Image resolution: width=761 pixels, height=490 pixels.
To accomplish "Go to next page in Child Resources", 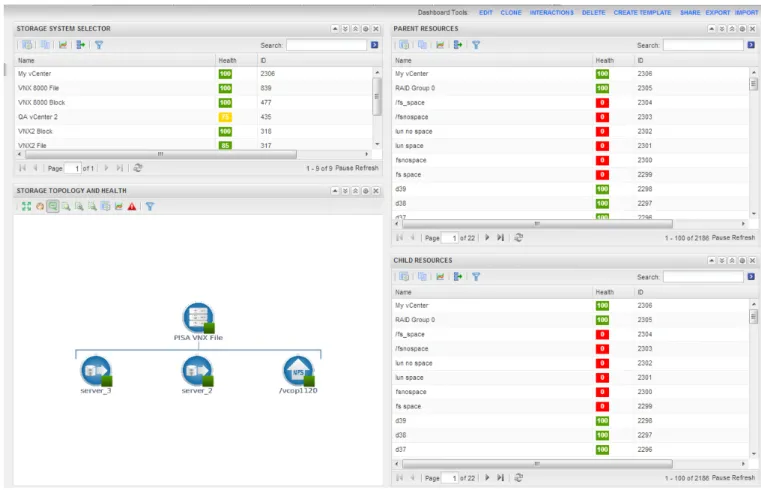I will [x=487, y=478].
